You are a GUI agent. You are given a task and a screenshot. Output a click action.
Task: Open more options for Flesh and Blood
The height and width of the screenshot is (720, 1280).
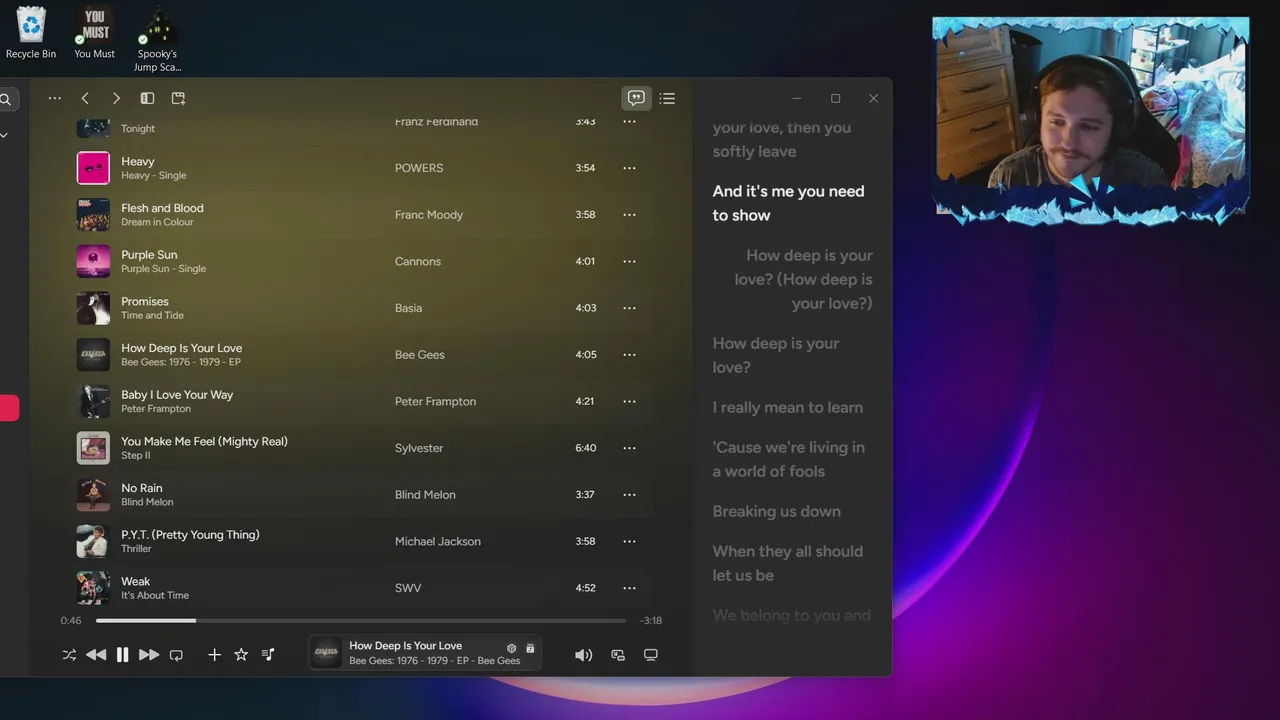click(629, 215)
